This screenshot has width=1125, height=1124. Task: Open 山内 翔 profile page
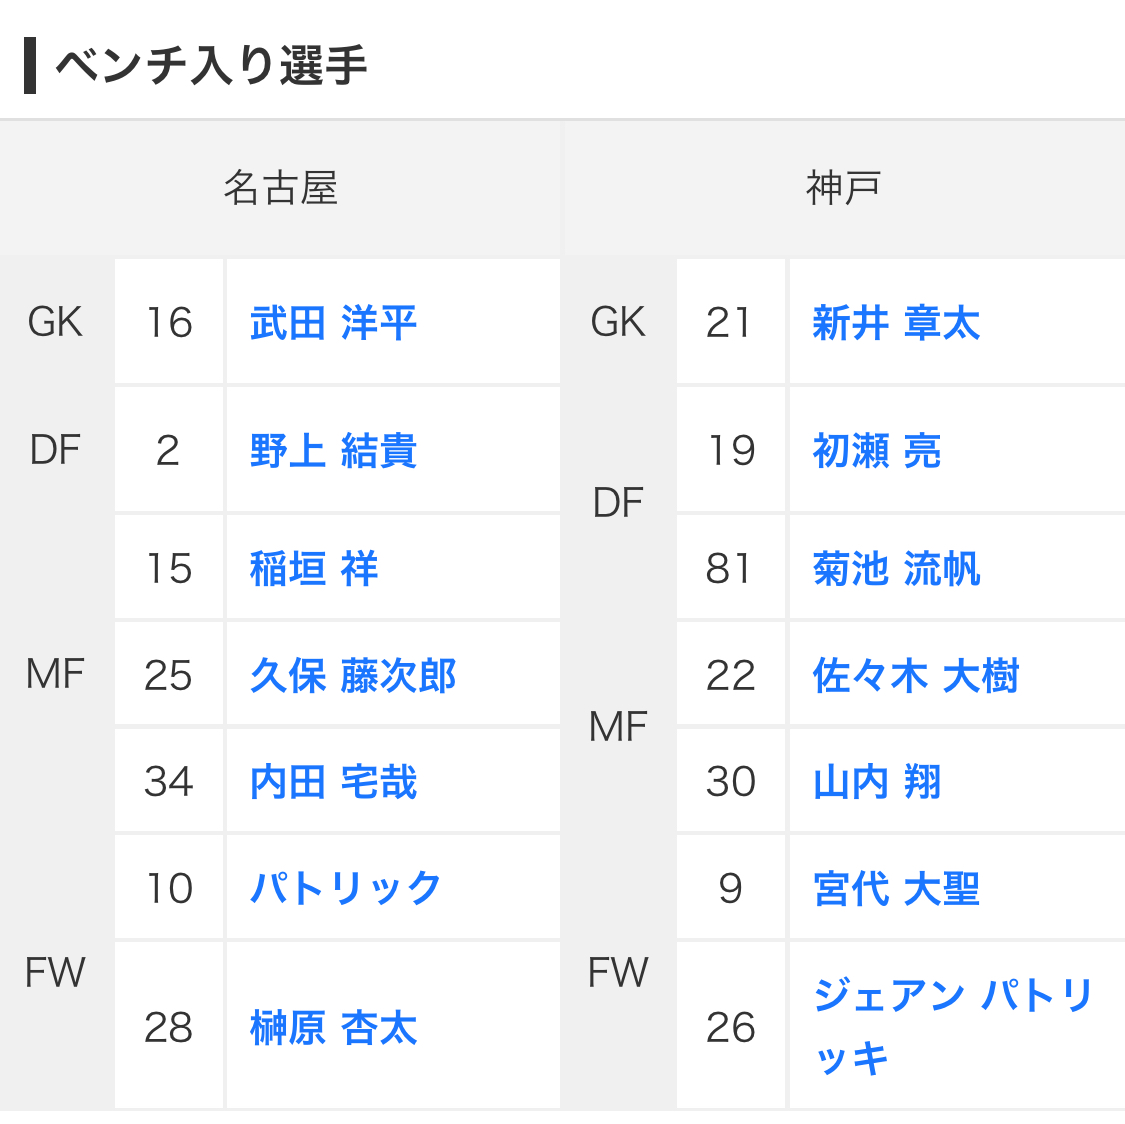[877, 782]
